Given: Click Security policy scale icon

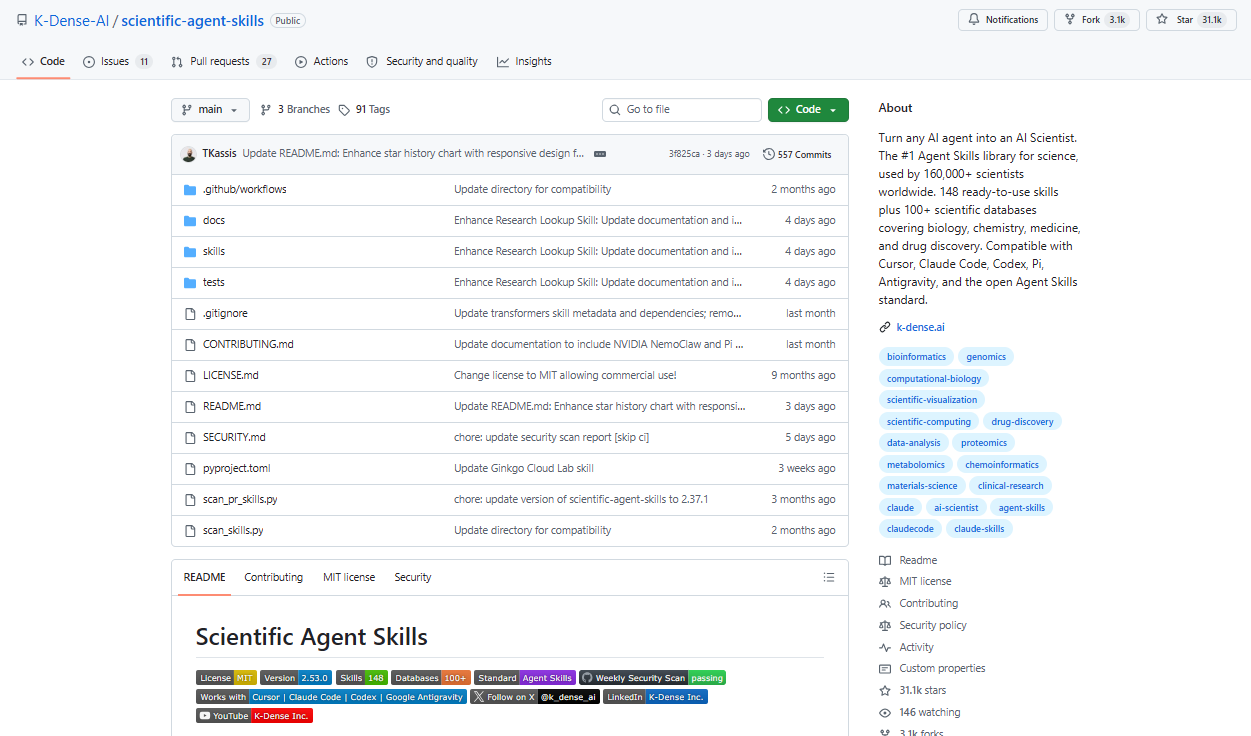Looking at the screenshot, I should [x=885, y=625].
